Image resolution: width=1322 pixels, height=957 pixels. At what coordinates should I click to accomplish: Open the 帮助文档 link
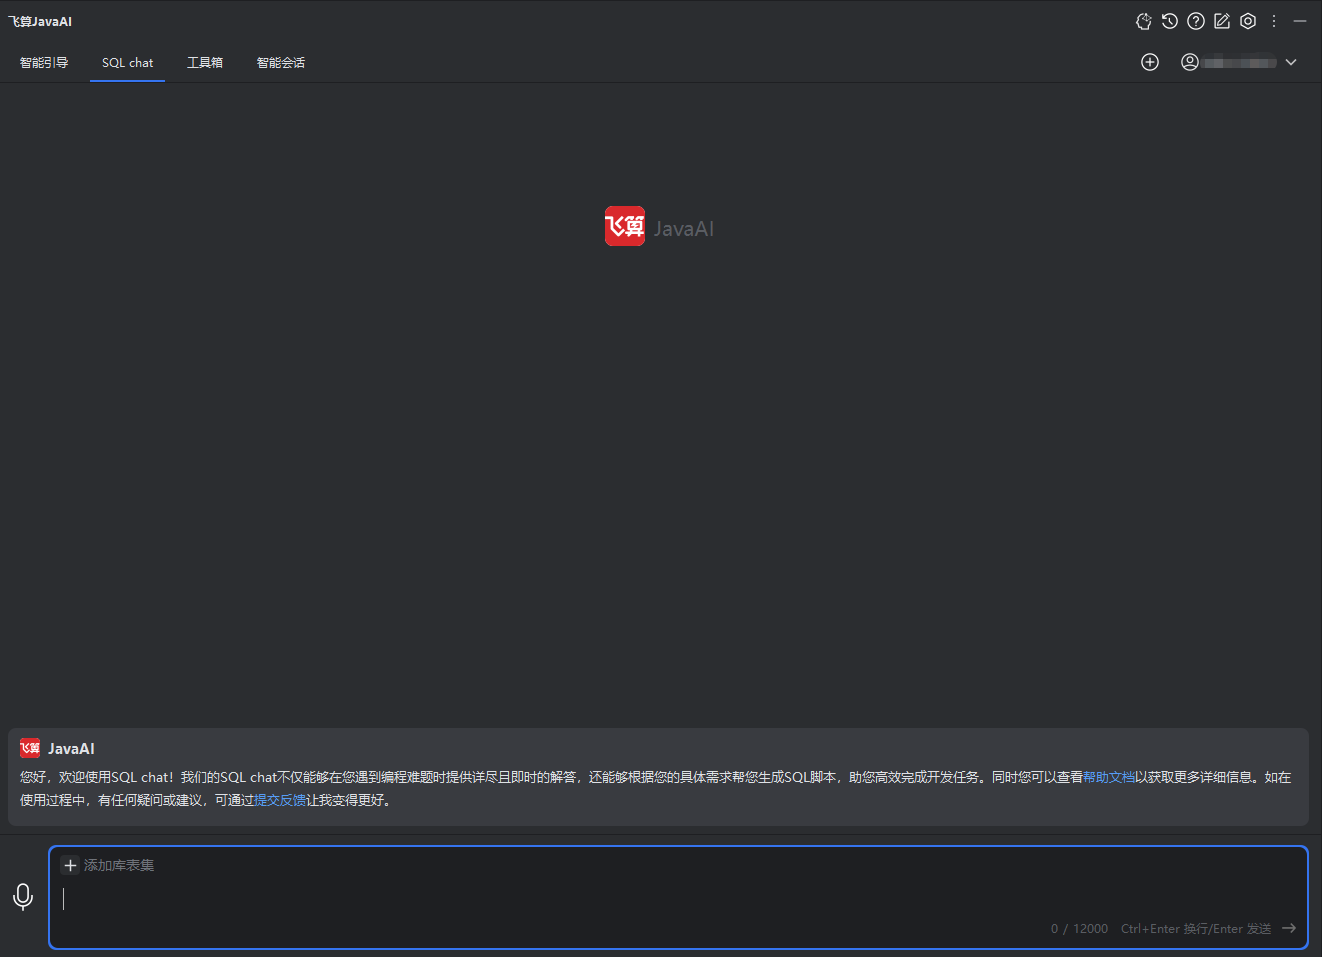tap(1109, 777)
